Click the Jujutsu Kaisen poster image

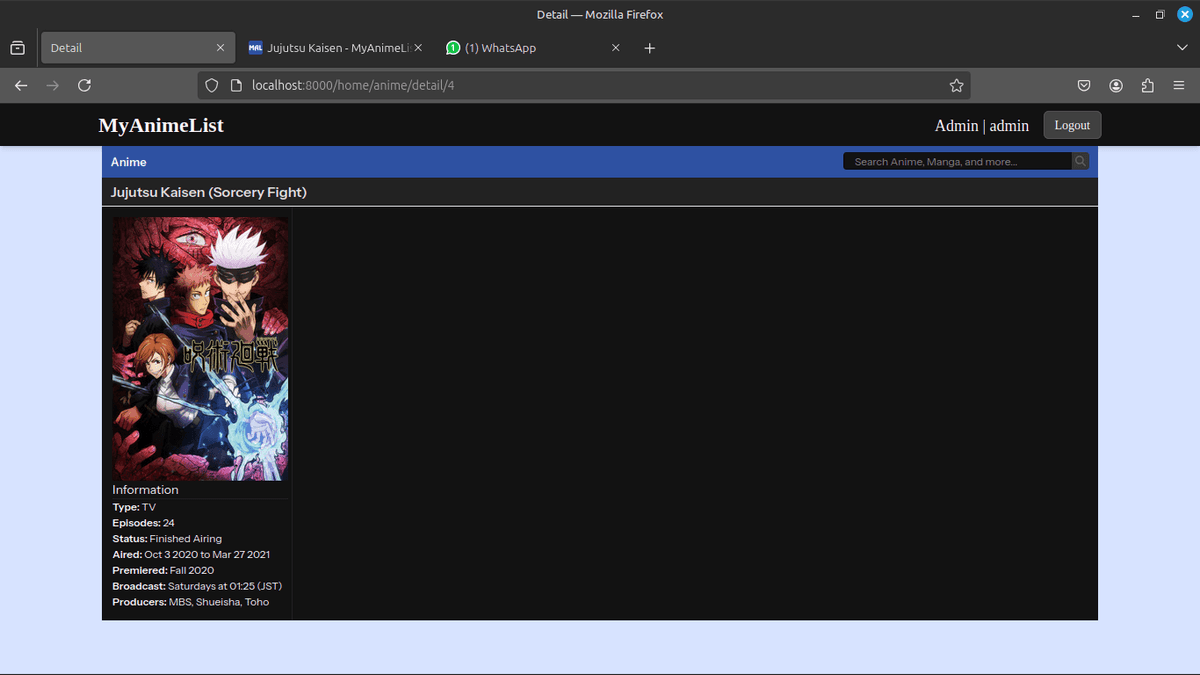click(199, 348)
